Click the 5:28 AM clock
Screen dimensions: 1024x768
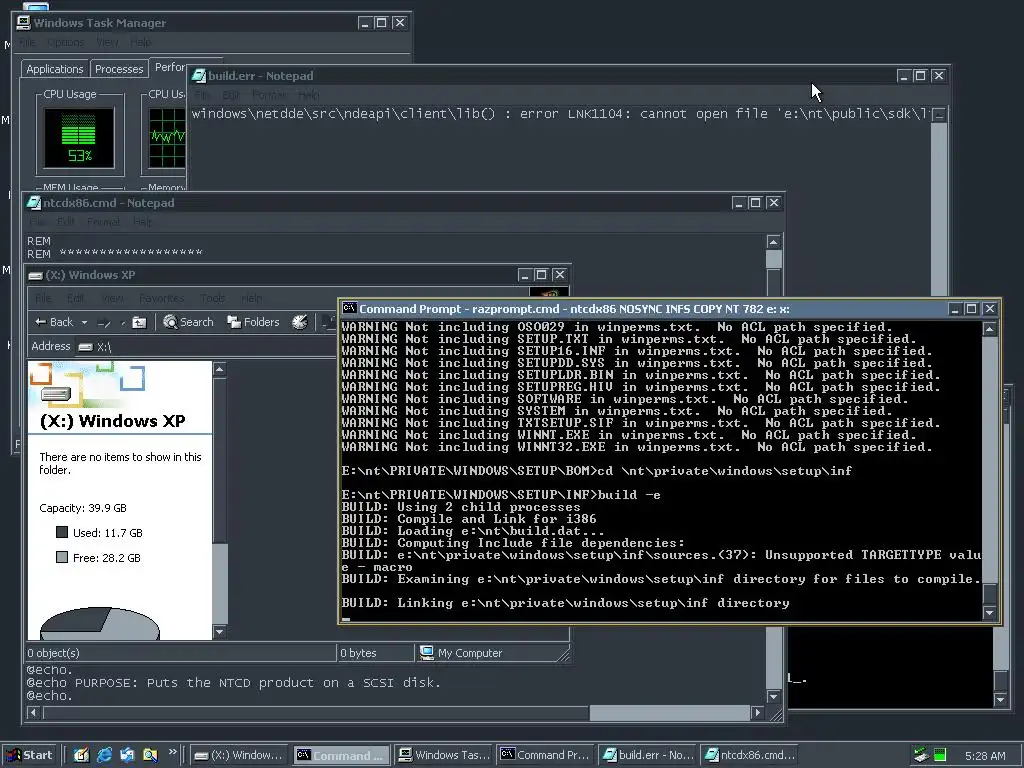click(x=985, y=756)
